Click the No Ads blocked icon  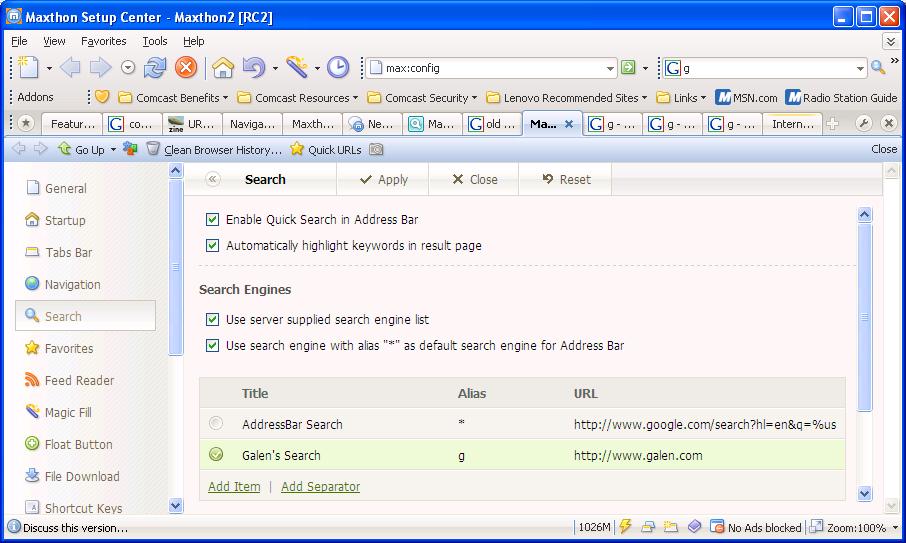tap(717, 526)
